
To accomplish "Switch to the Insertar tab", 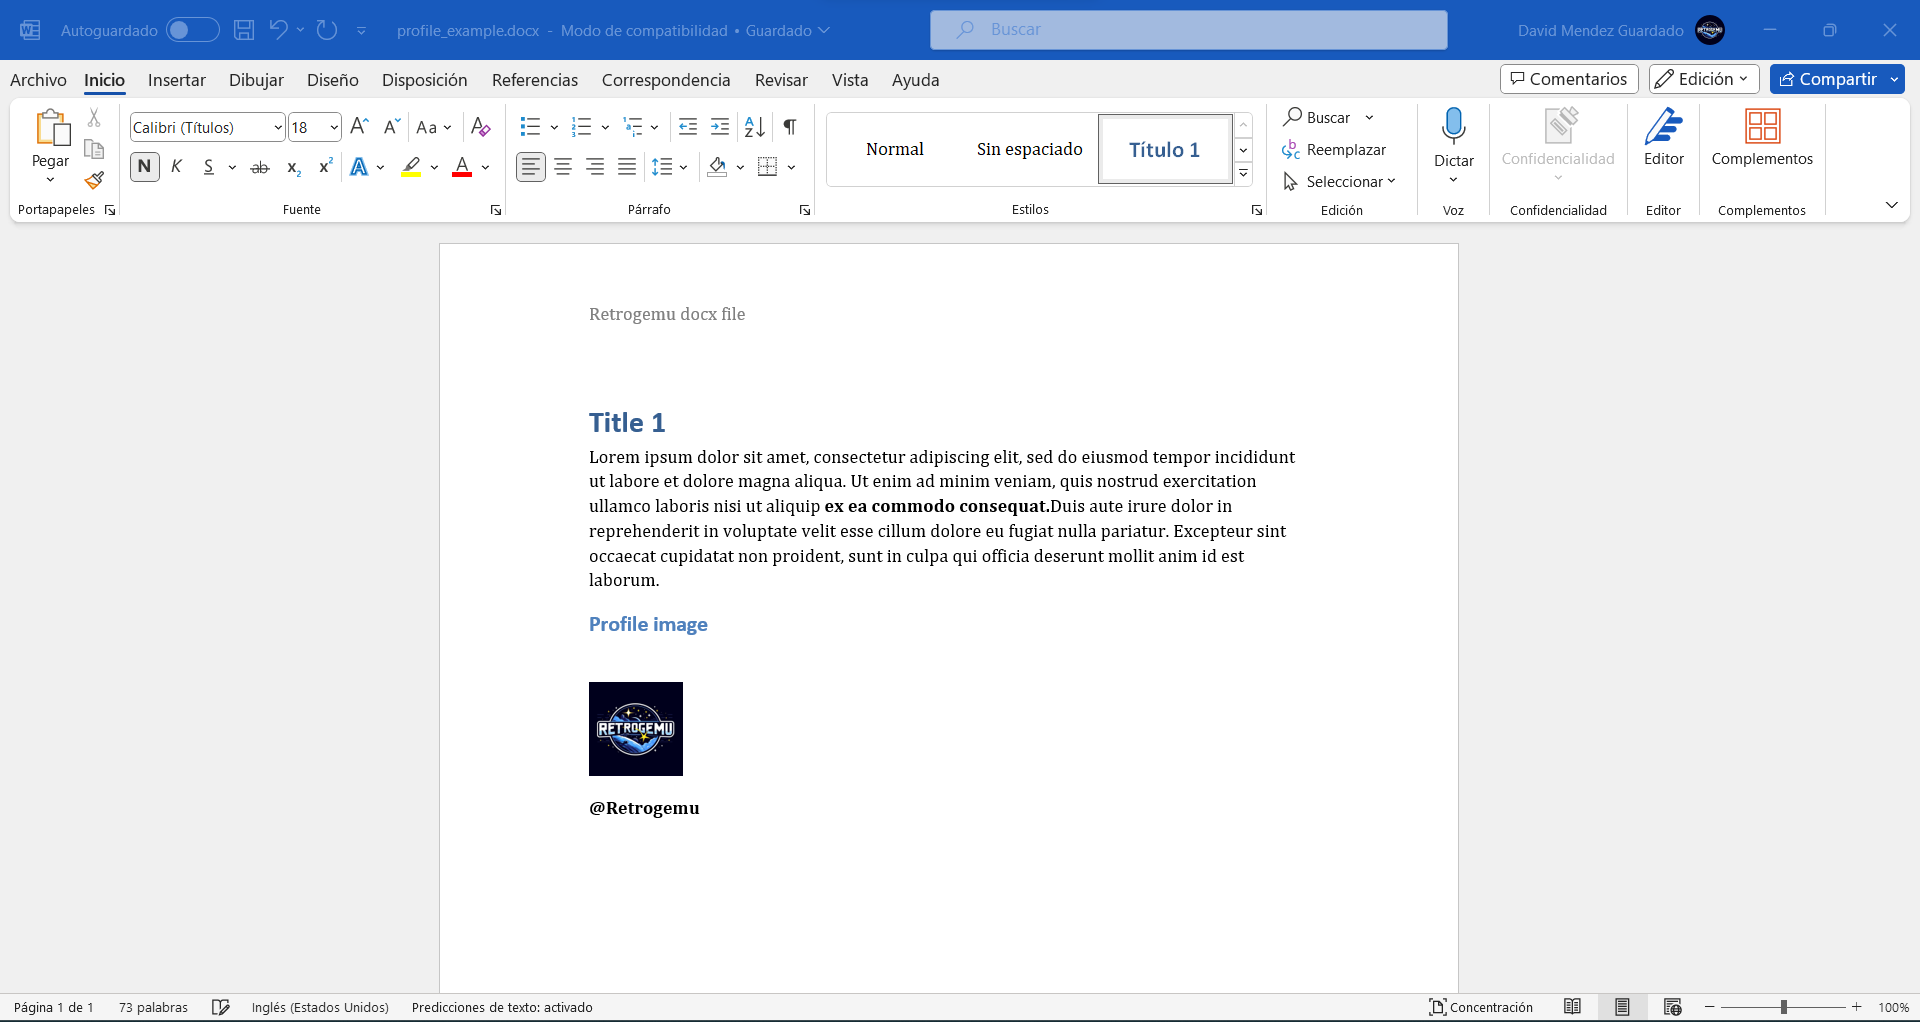I will [x=177, y=80].
